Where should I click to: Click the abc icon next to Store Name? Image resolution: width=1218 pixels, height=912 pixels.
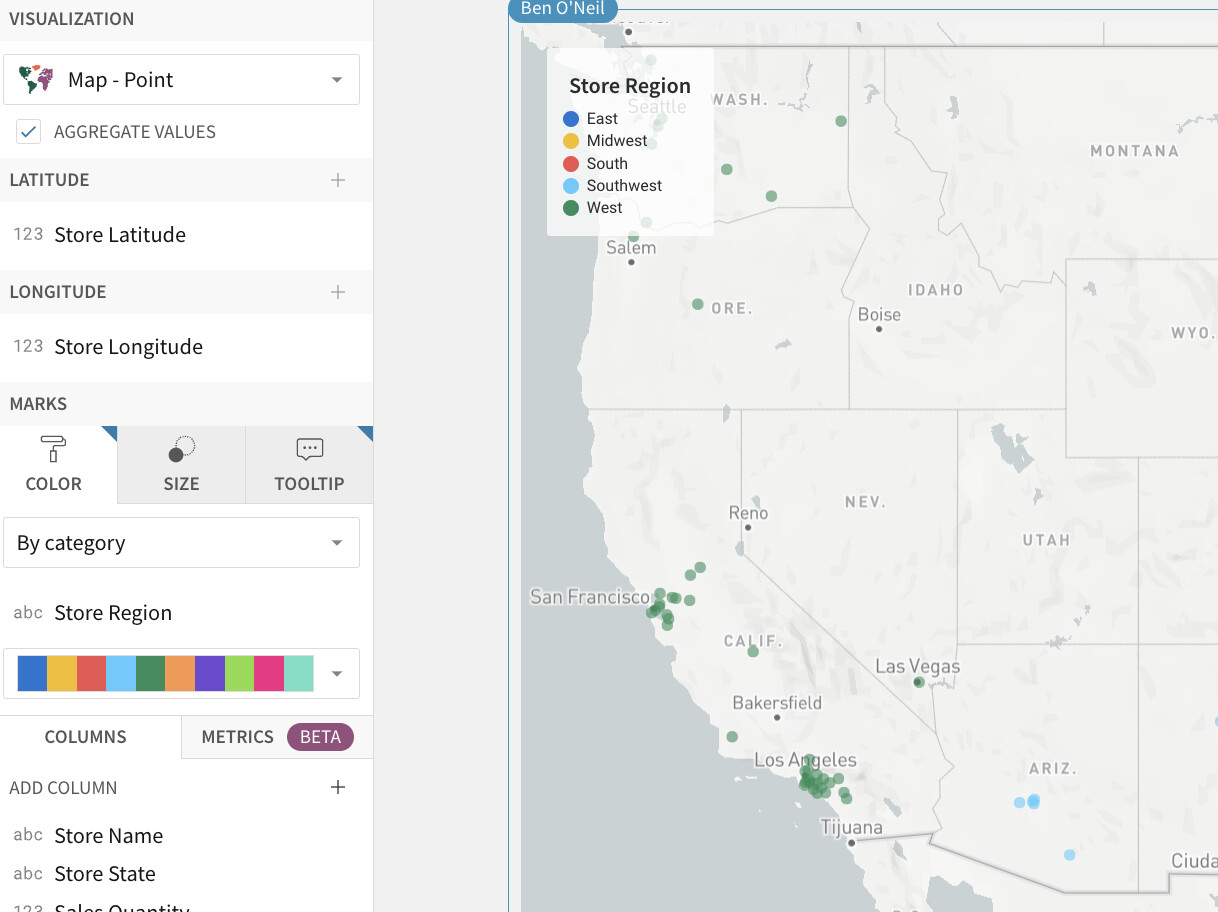(x=28, y=836)
